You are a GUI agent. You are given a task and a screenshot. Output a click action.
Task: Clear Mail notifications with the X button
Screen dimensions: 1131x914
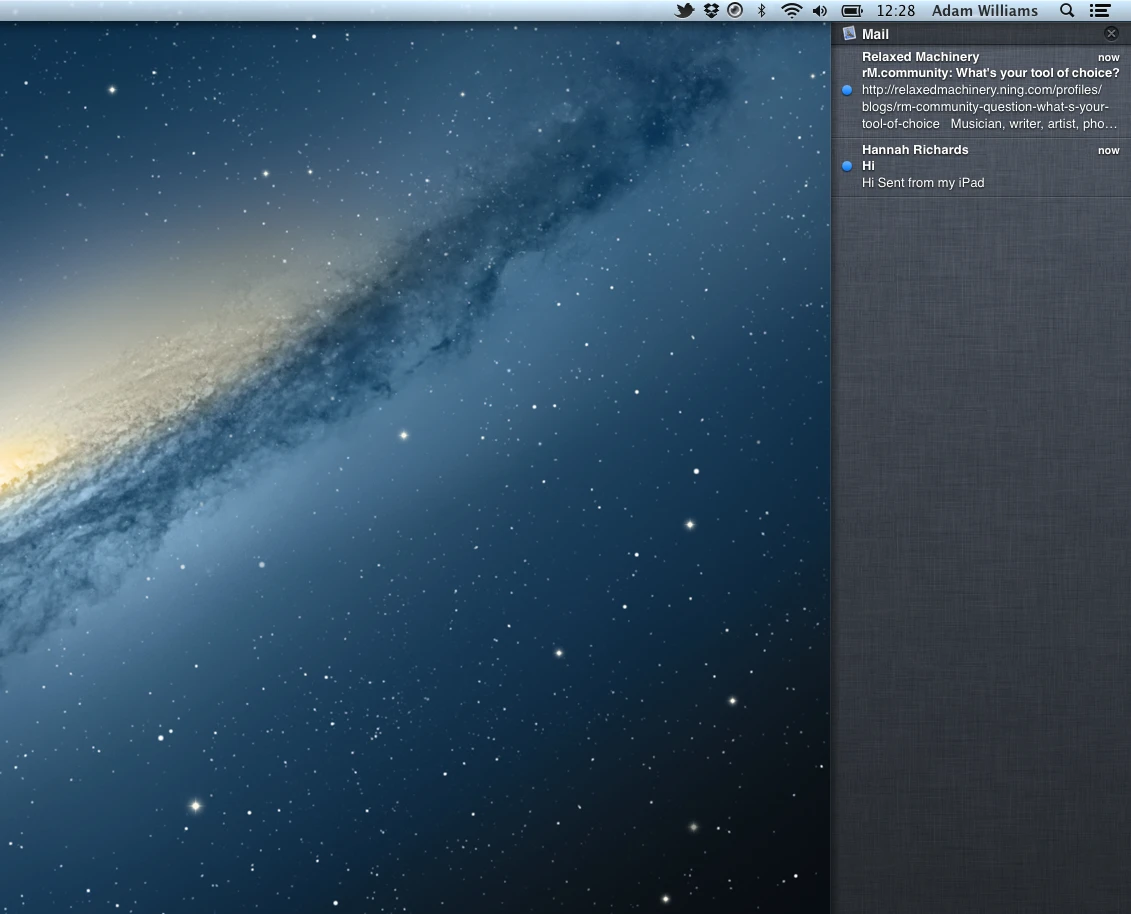[x=1112, y=33]
